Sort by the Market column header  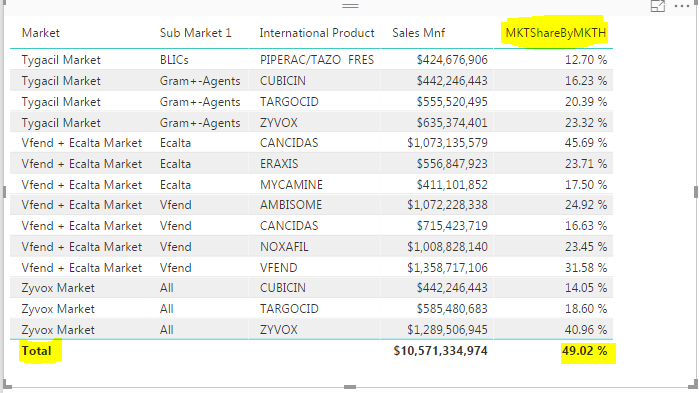[41, 33]
